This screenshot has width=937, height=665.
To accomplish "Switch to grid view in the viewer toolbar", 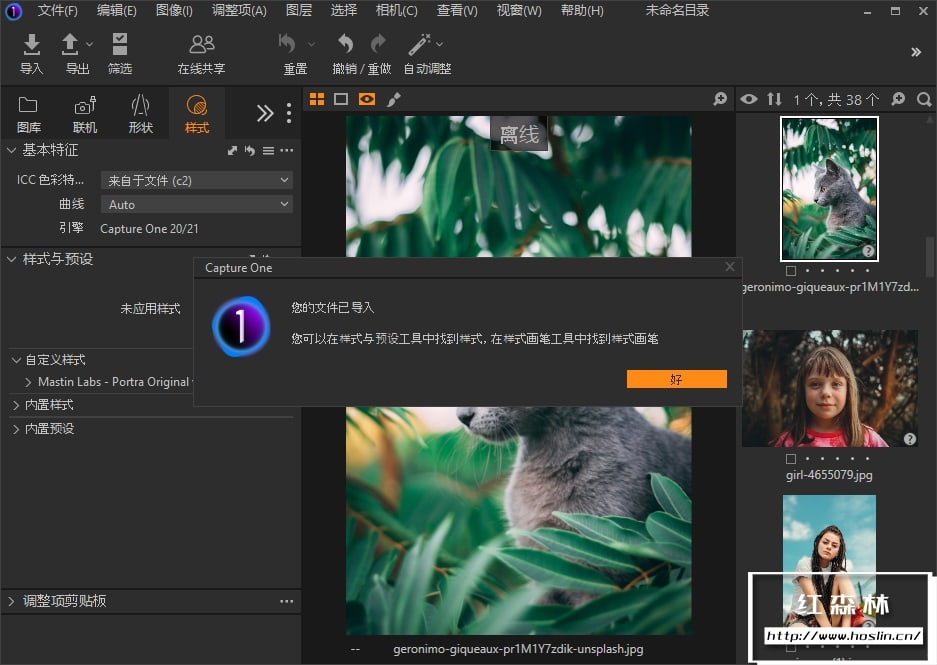I will pos(317,99).
